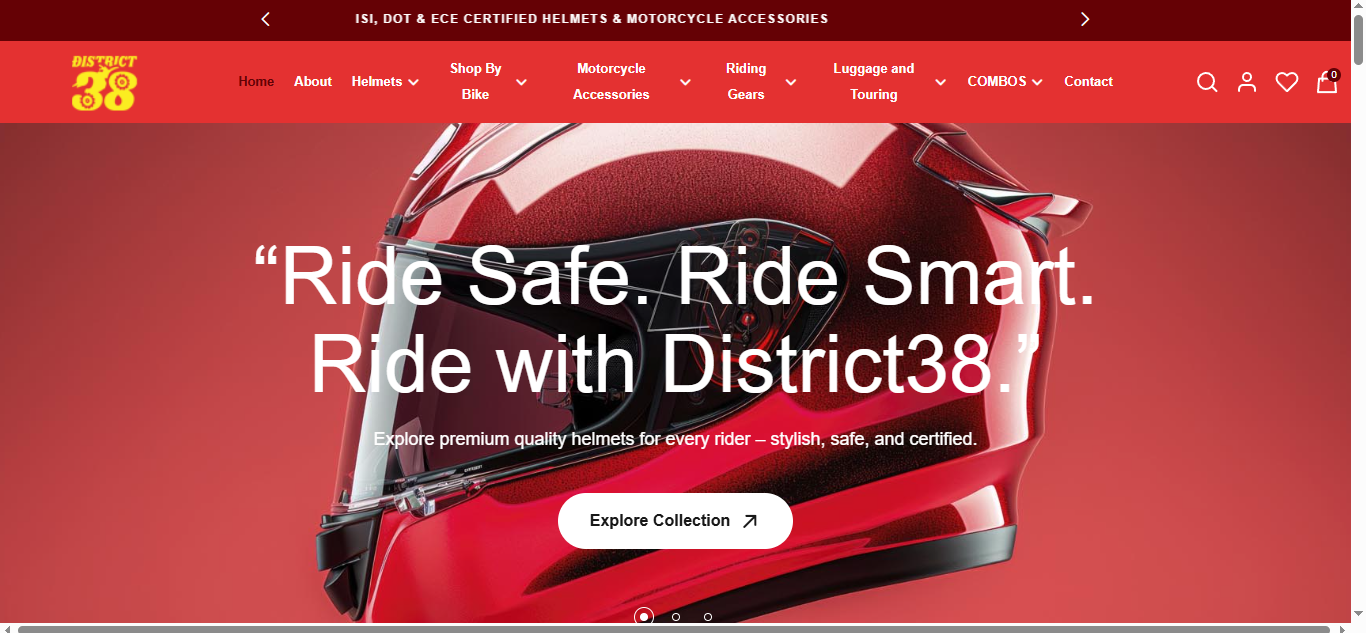Open the user account icon
The width and height of the screenshot is (1366, 633).
click(x=1247, y=82)
